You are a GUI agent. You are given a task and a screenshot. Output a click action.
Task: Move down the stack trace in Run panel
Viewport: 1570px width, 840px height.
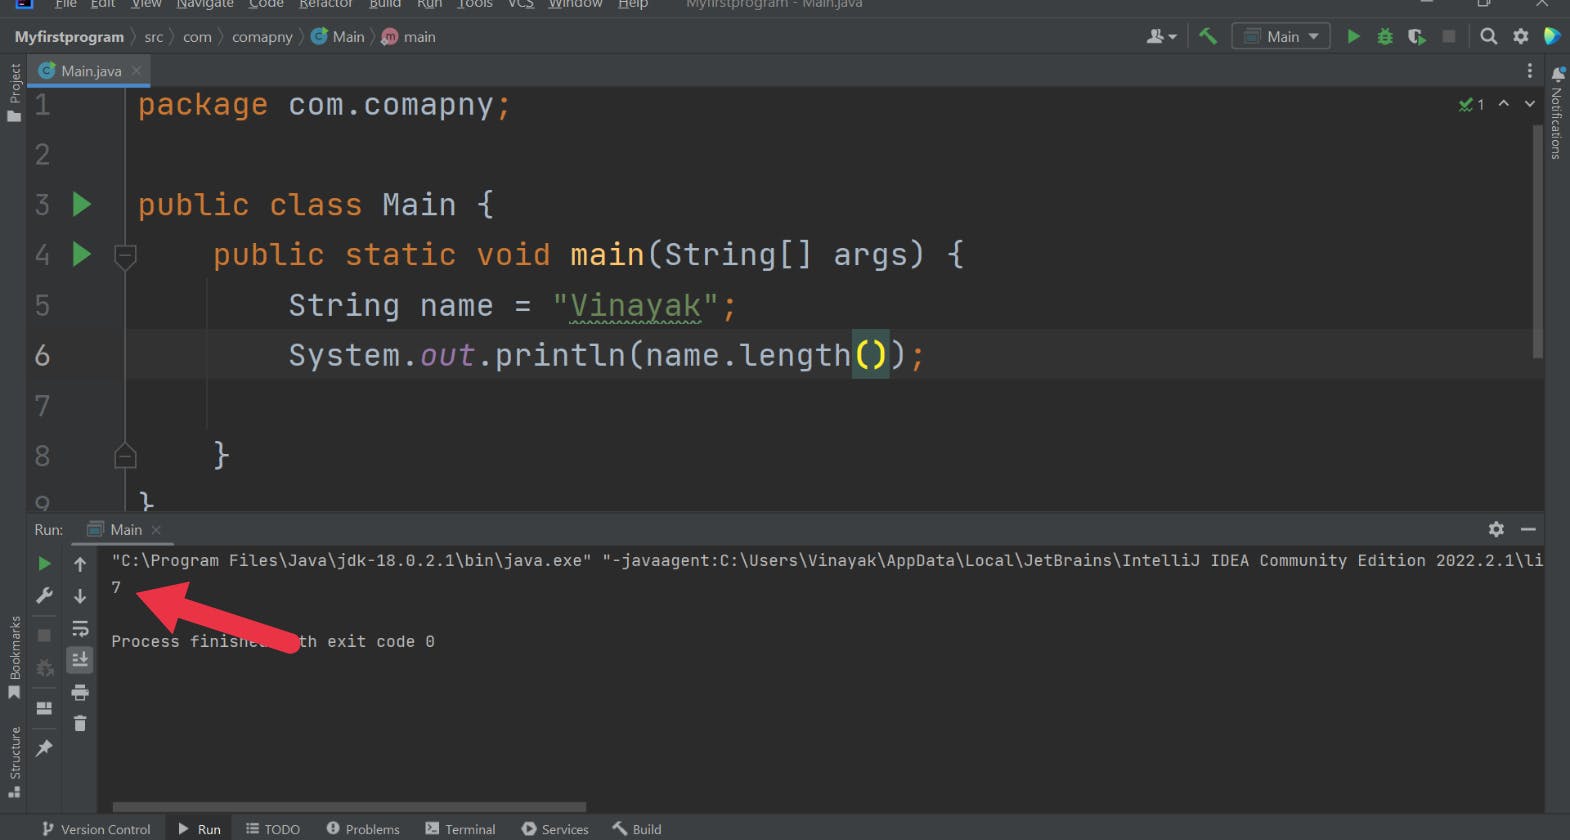(80, 596)
